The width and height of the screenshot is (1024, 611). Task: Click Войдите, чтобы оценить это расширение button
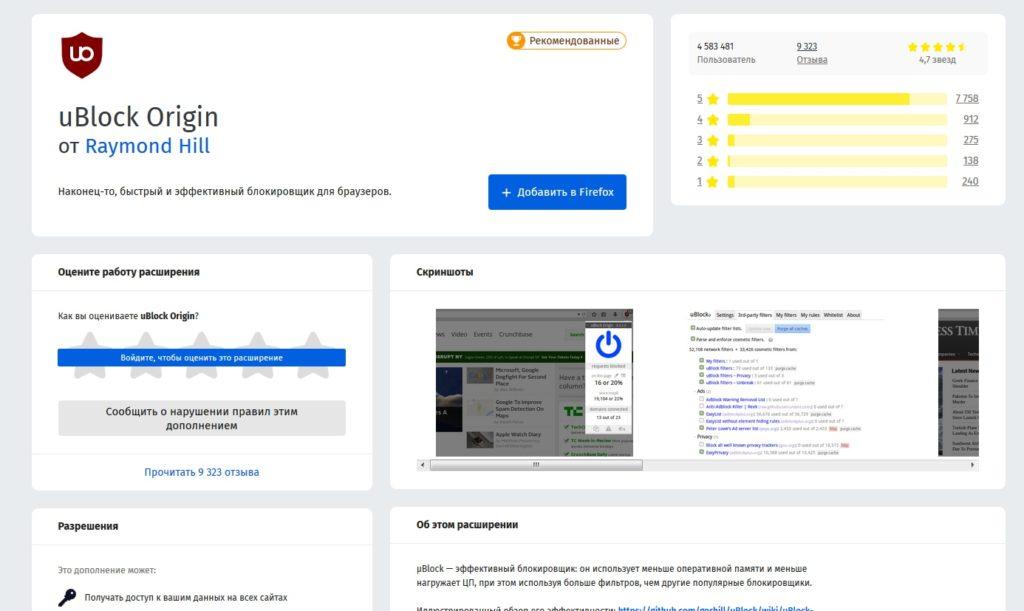tap(201, 358)
